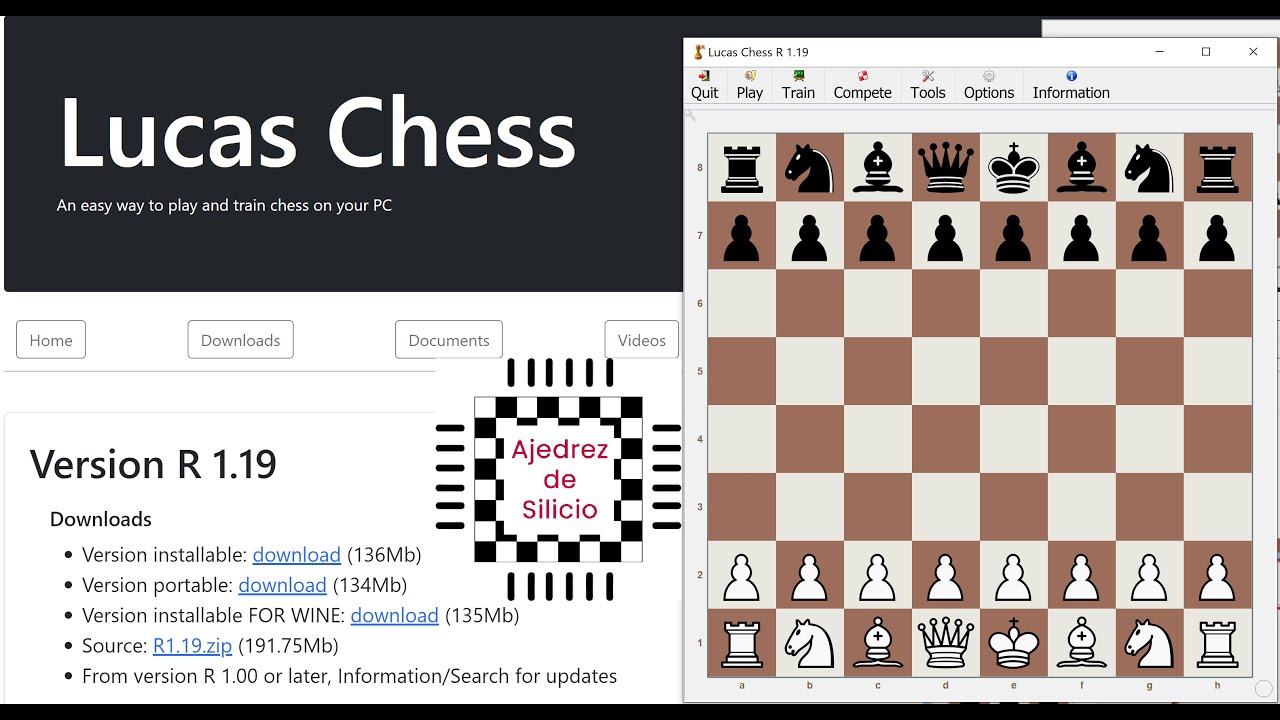Screen dimensions: 1280x720
Task: Select the white pawn on d2
Action: point(946,575)
